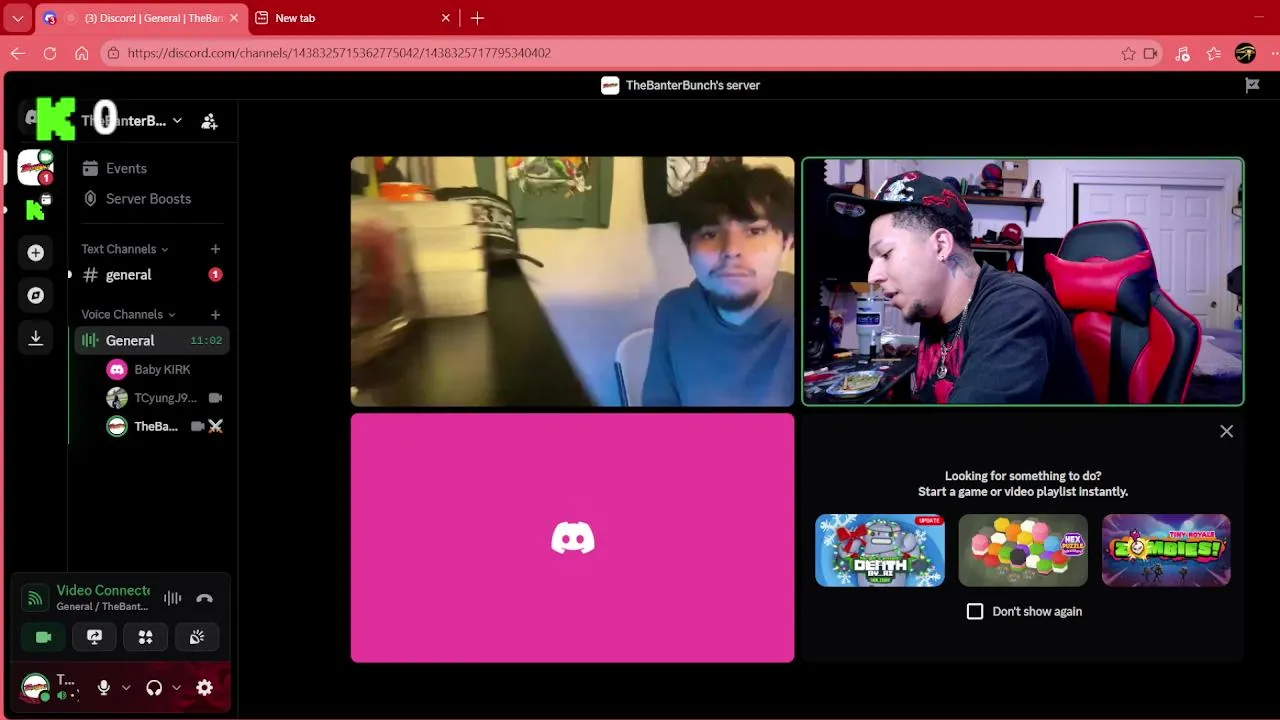Close the New tab browser tab
Screen dimensions: 1280x720
pyautogui.click(x=446, y=18)
